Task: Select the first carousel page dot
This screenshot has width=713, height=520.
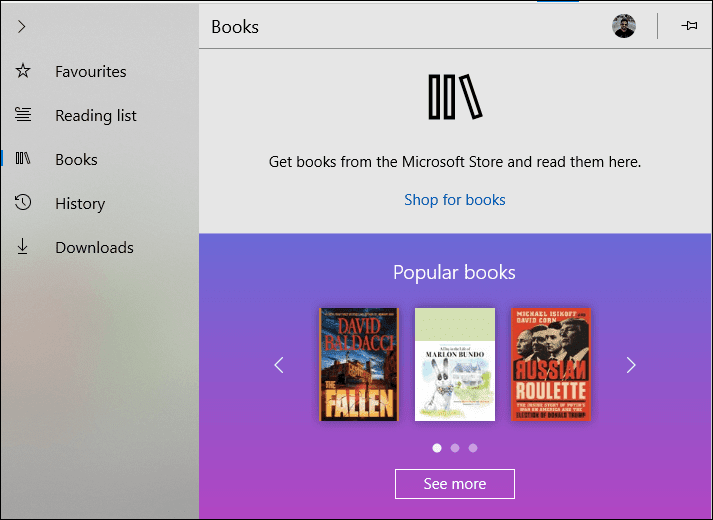Action: [437, 448]
